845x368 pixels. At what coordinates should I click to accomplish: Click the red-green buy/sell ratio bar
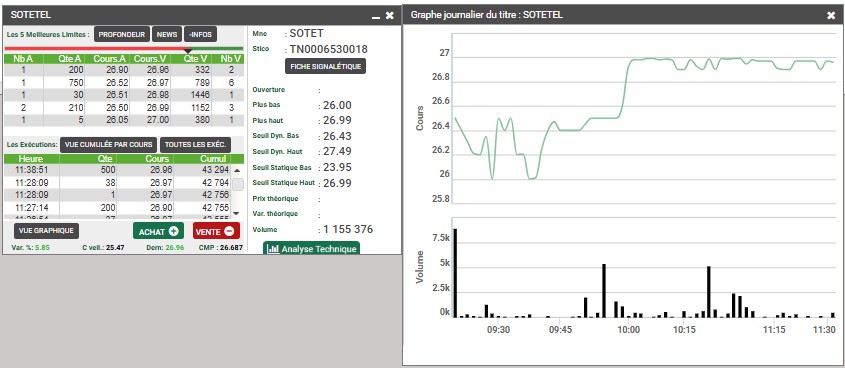coord(124,48)
